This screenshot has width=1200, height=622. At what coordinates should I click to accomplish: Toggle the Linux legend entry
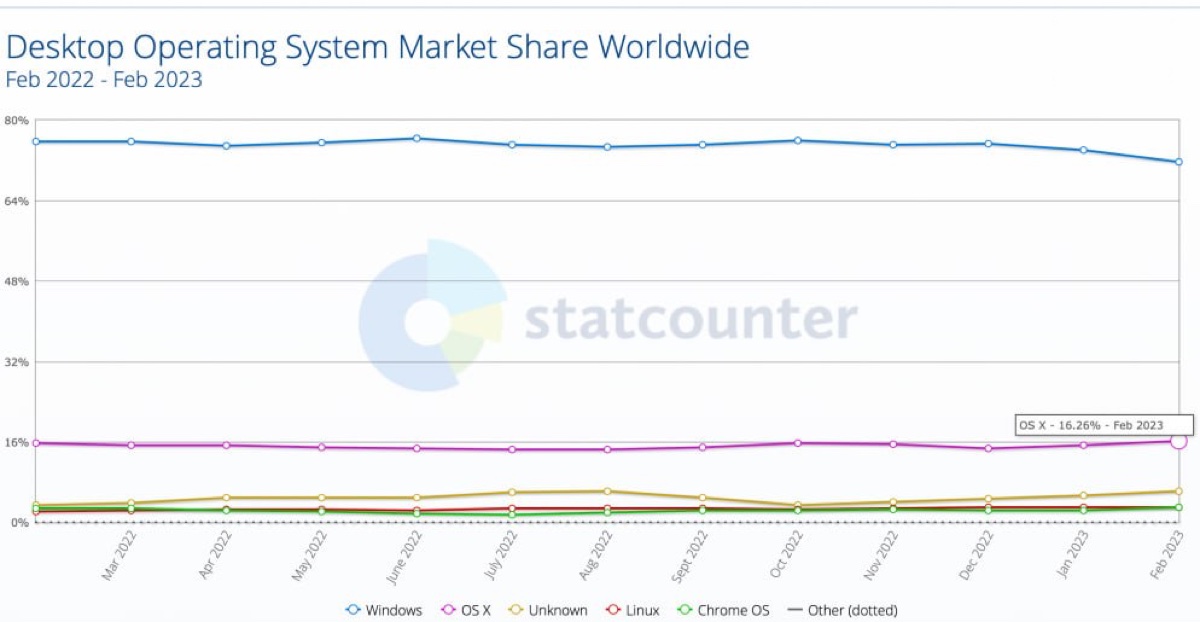tap(633, 610)
